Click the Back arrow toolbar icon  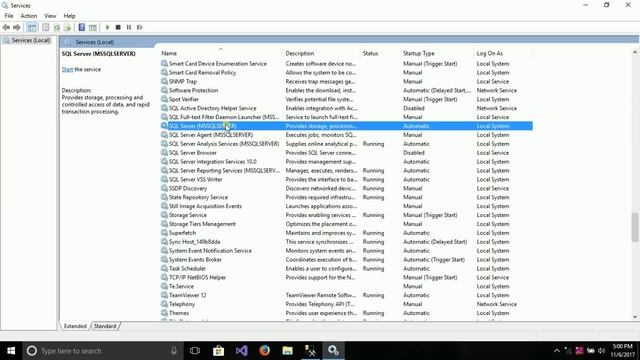pos(6,27)
